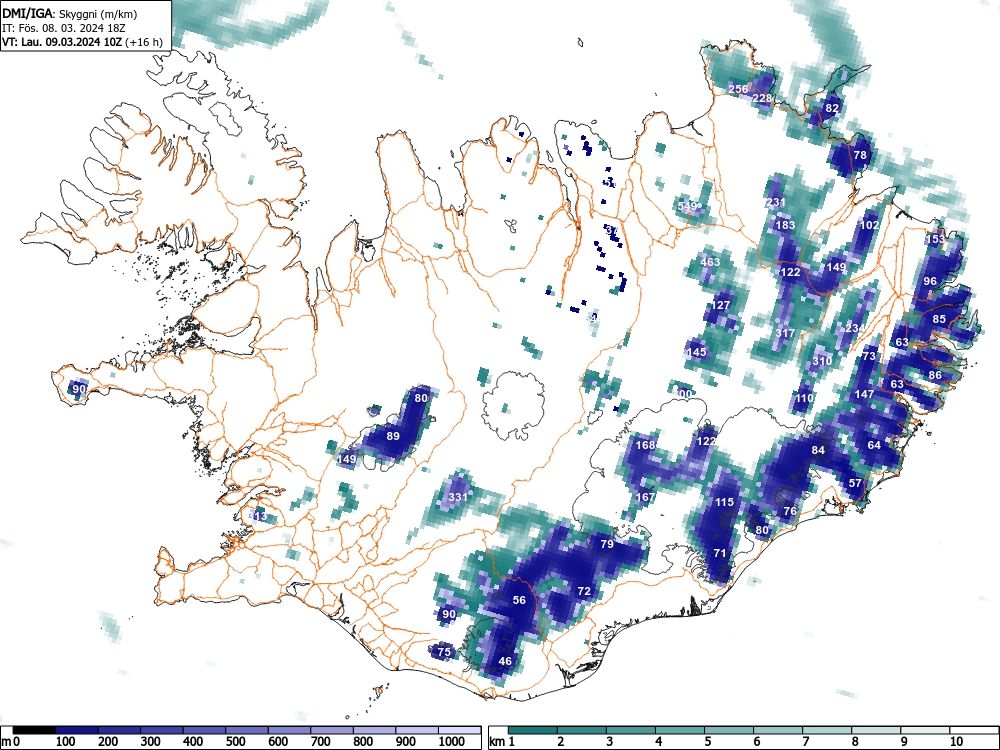
Task: Click the visibility value 82
Action: tap(832, 108)
